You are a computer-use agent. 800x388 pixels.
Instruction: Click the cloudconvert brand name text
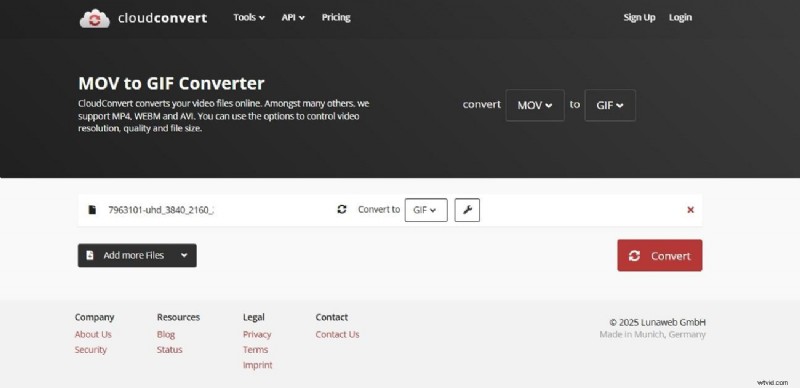[162, 18]
